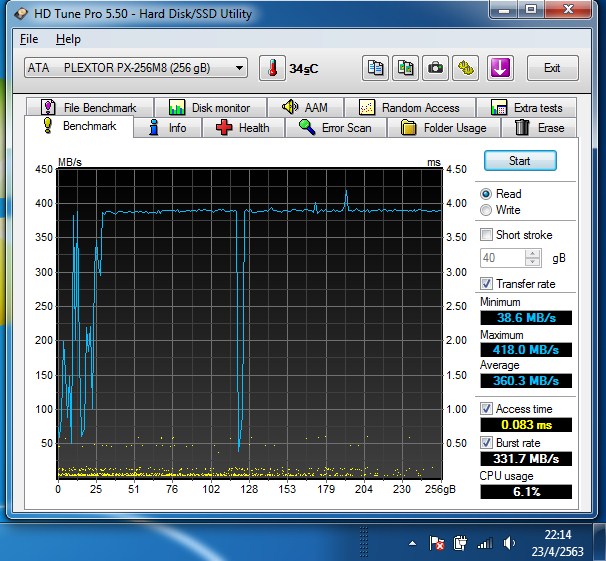Click the temperature thermometer icon
606x561 pixels.
271,68
